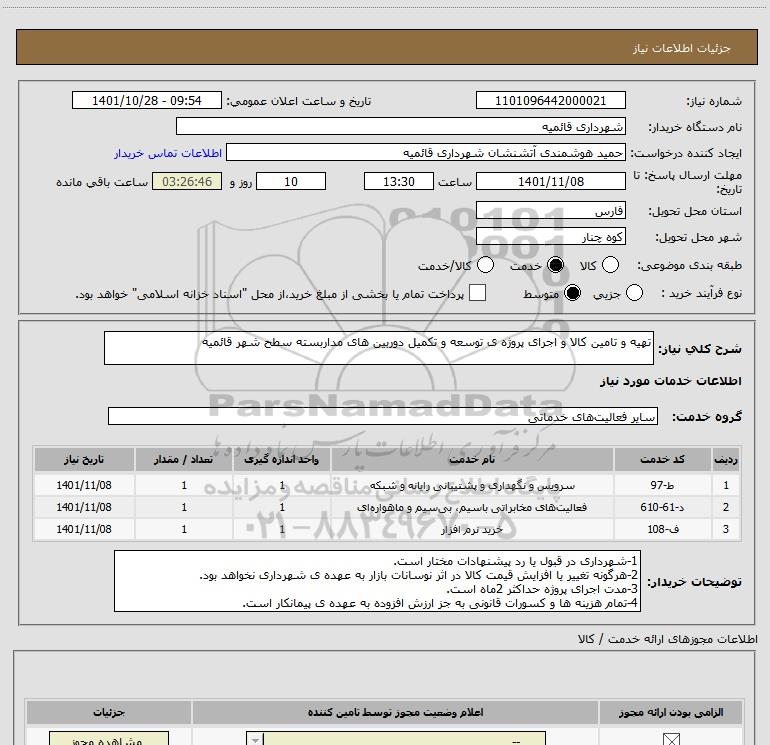Toggle the اسناد خزانه اسلامی payment checkbox
The width and height of the screenshot is (770, 745).
click(x=477, y=293)
